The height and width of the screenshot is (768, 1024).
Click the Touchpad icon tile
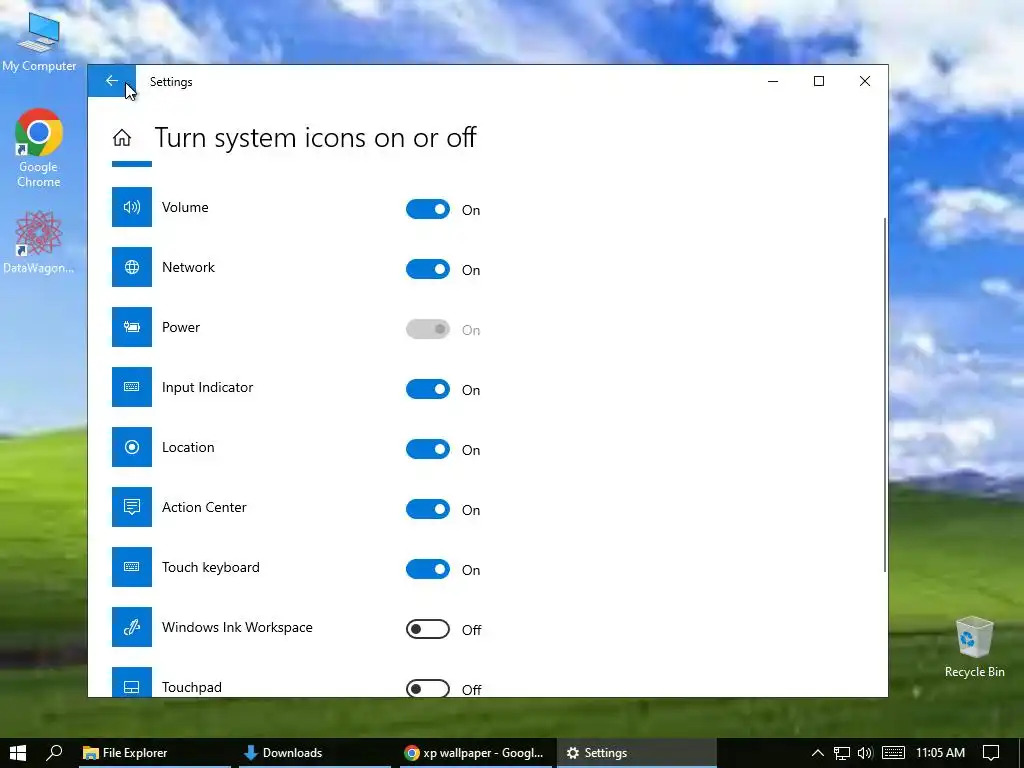tap(132, 682)
